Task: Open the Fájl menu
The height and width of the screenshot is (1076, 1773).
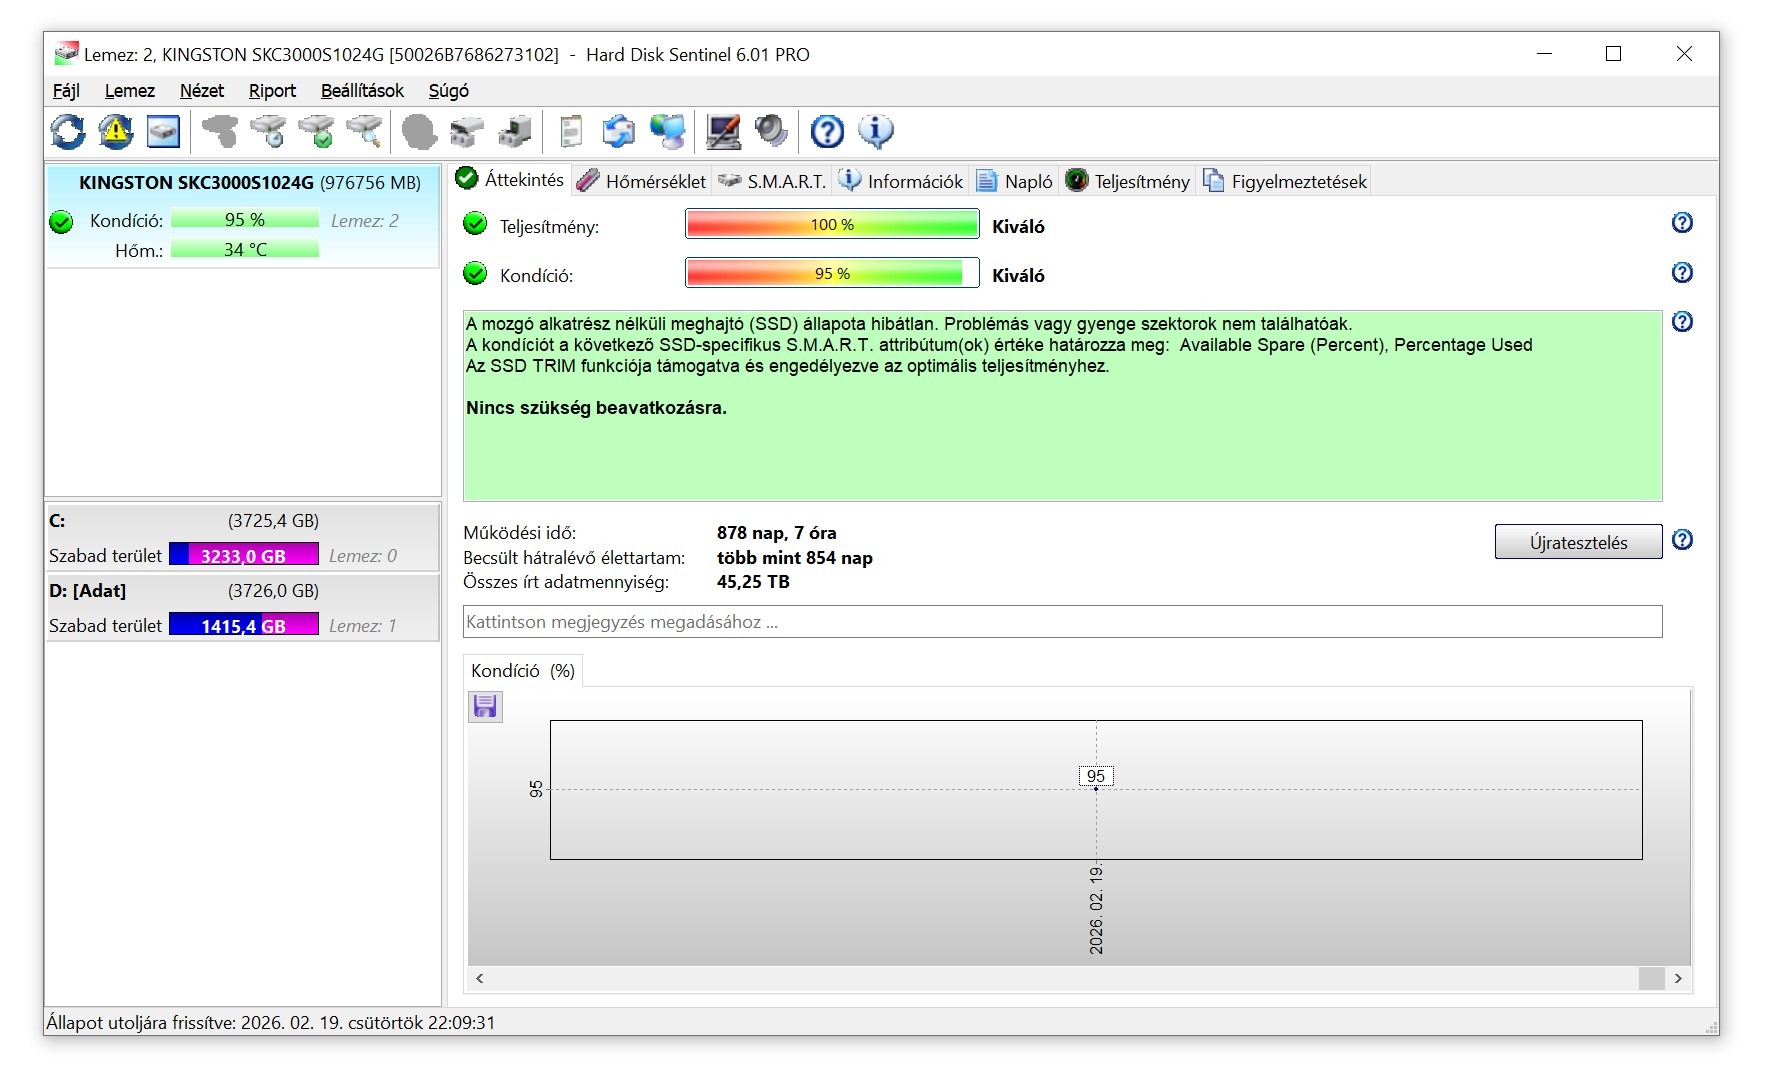Action: (x=66, y=91)
